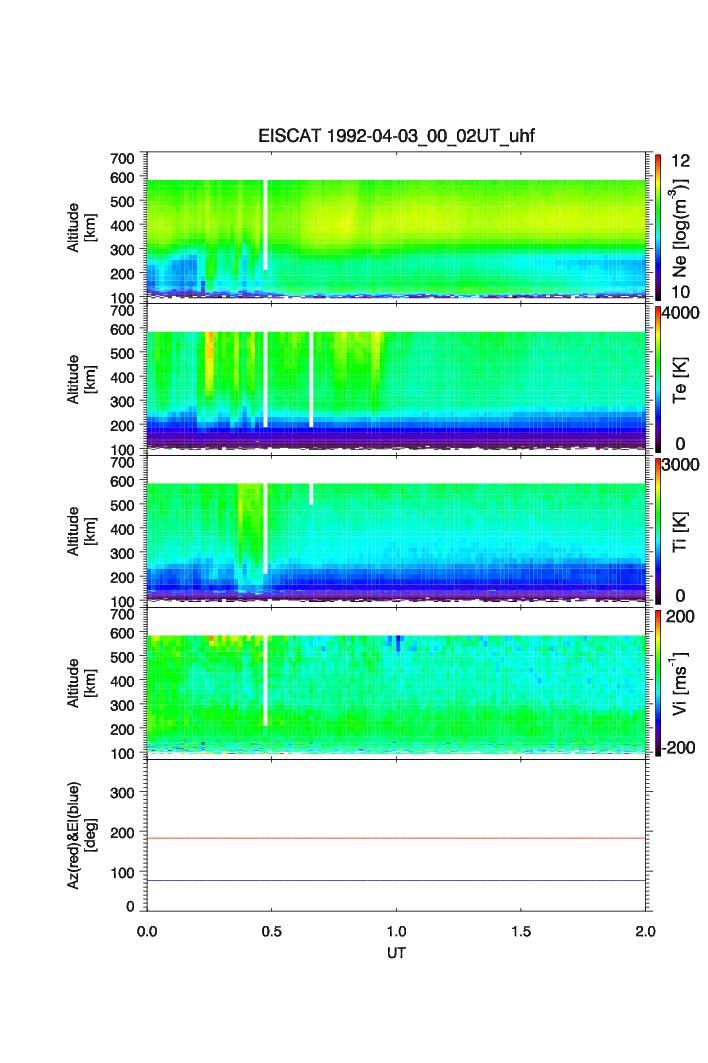Click the Te [K] color bar
This screenshot has width=708, height=1063.
658,379
